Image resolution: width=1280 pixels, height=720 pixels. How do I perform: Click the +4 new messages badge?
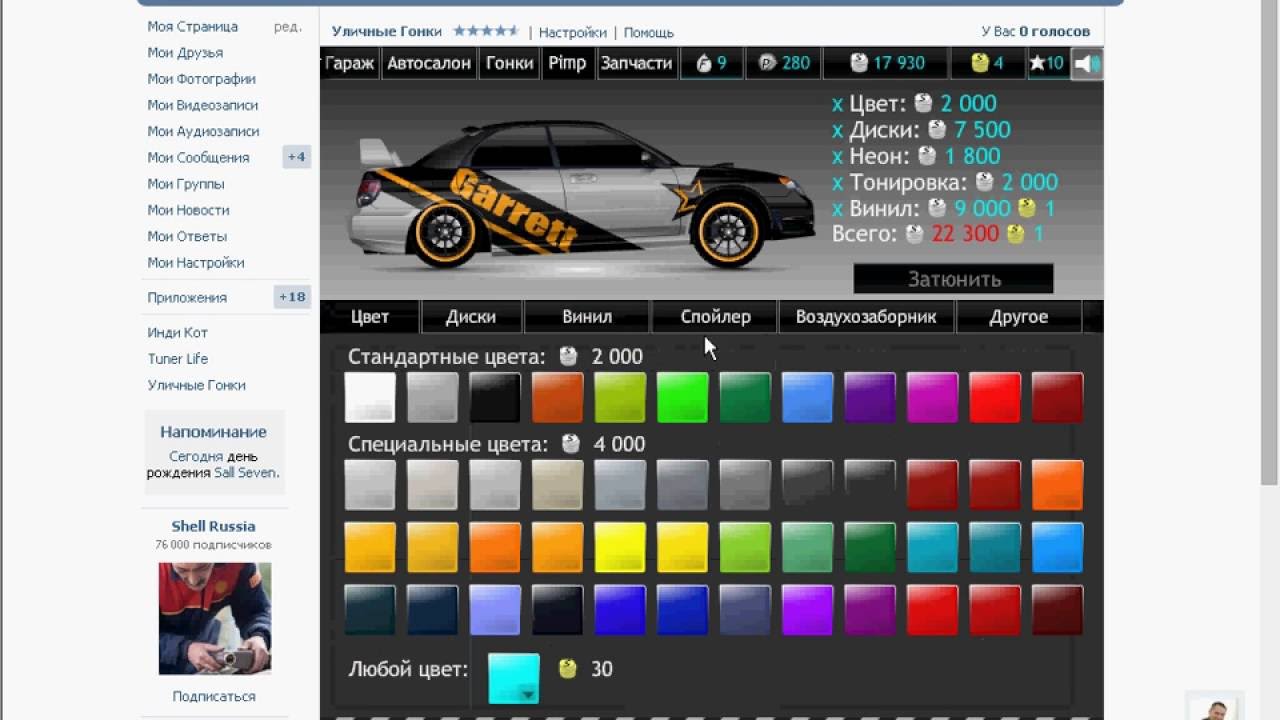(297, 157)
